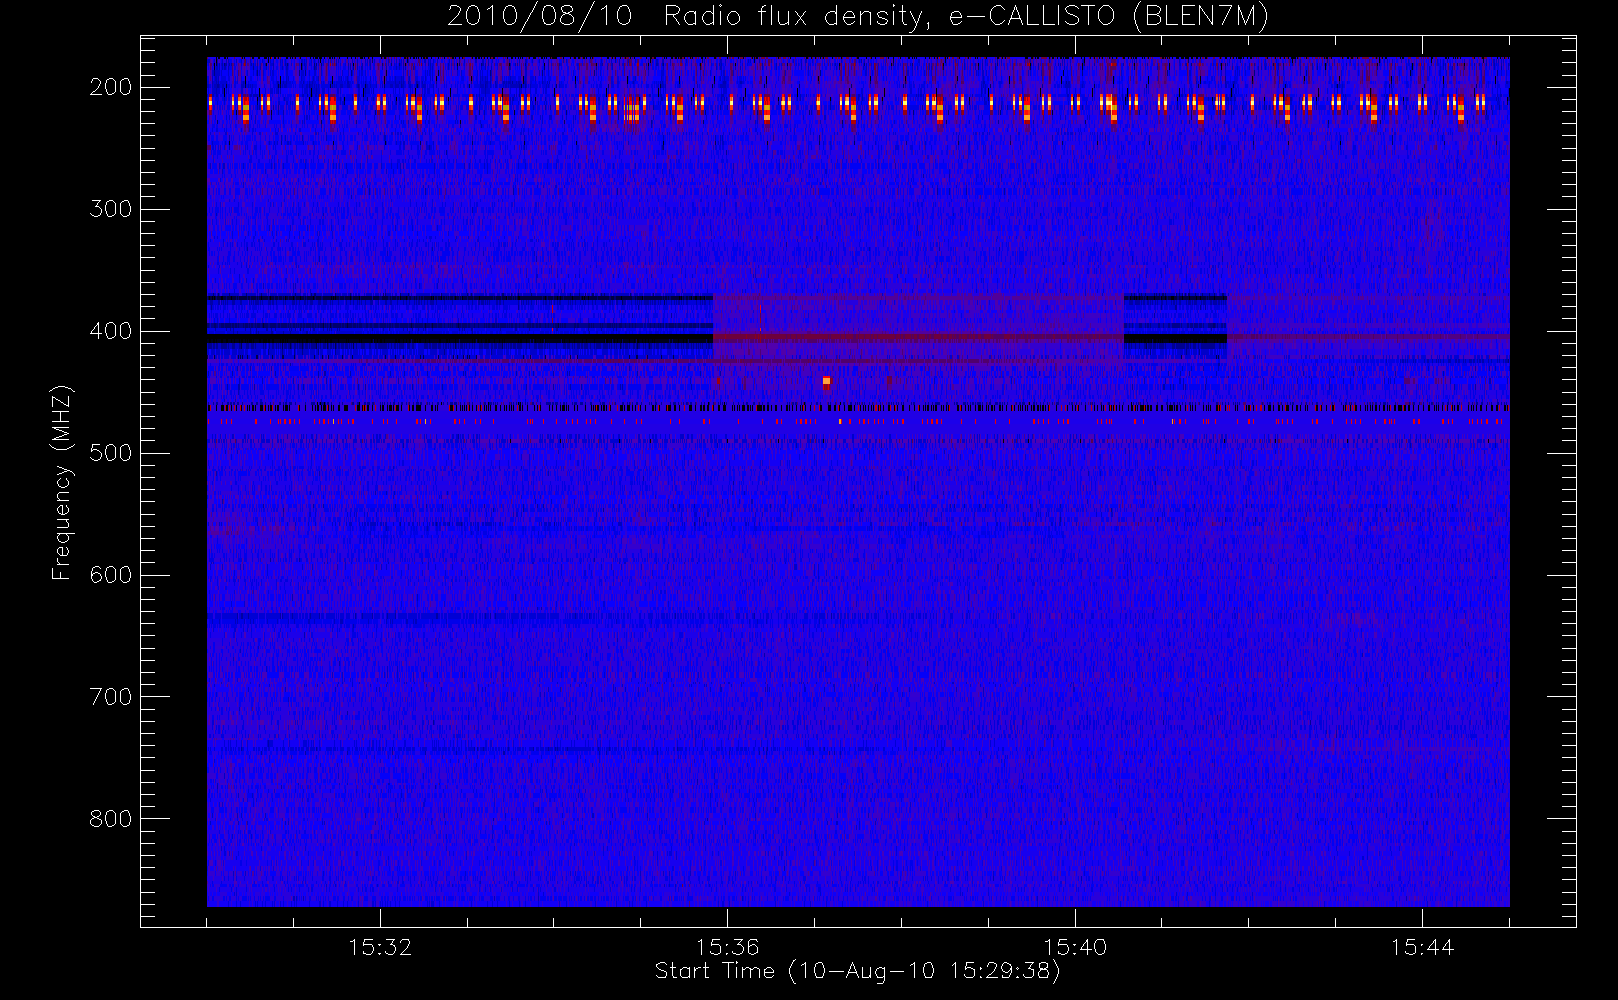Click the 'Start Time (10-Aug-10 15:29:38)' label
Image resolution: width=1618 pixels, height=1000 pixels.
click(857, 971)
